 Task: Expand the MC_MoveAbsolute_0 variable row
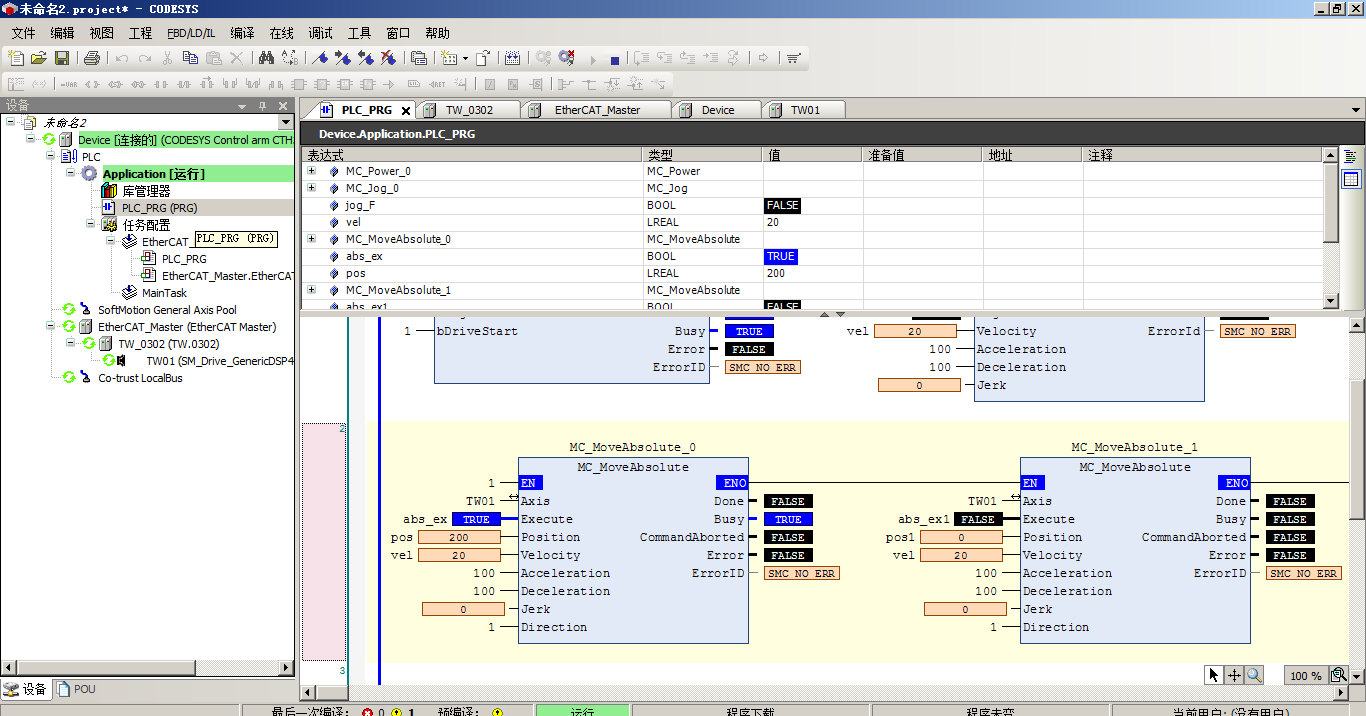311,239
